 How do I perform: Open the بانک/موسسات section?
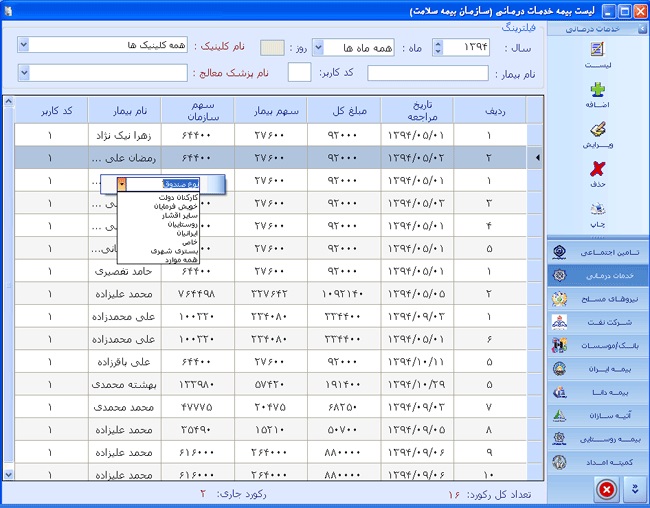pos(598,345)
